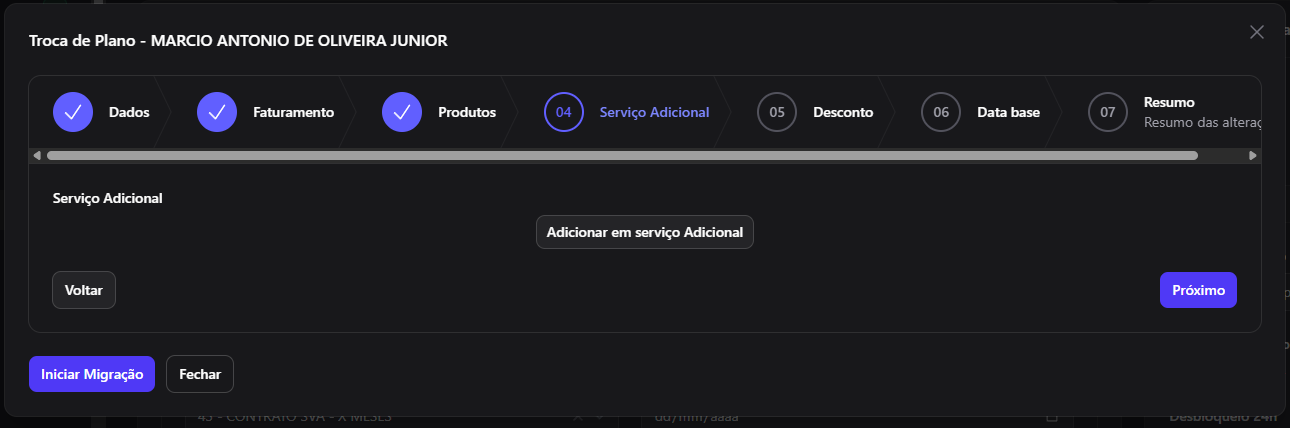Advance using the Próximo button

coord(1198,290)
